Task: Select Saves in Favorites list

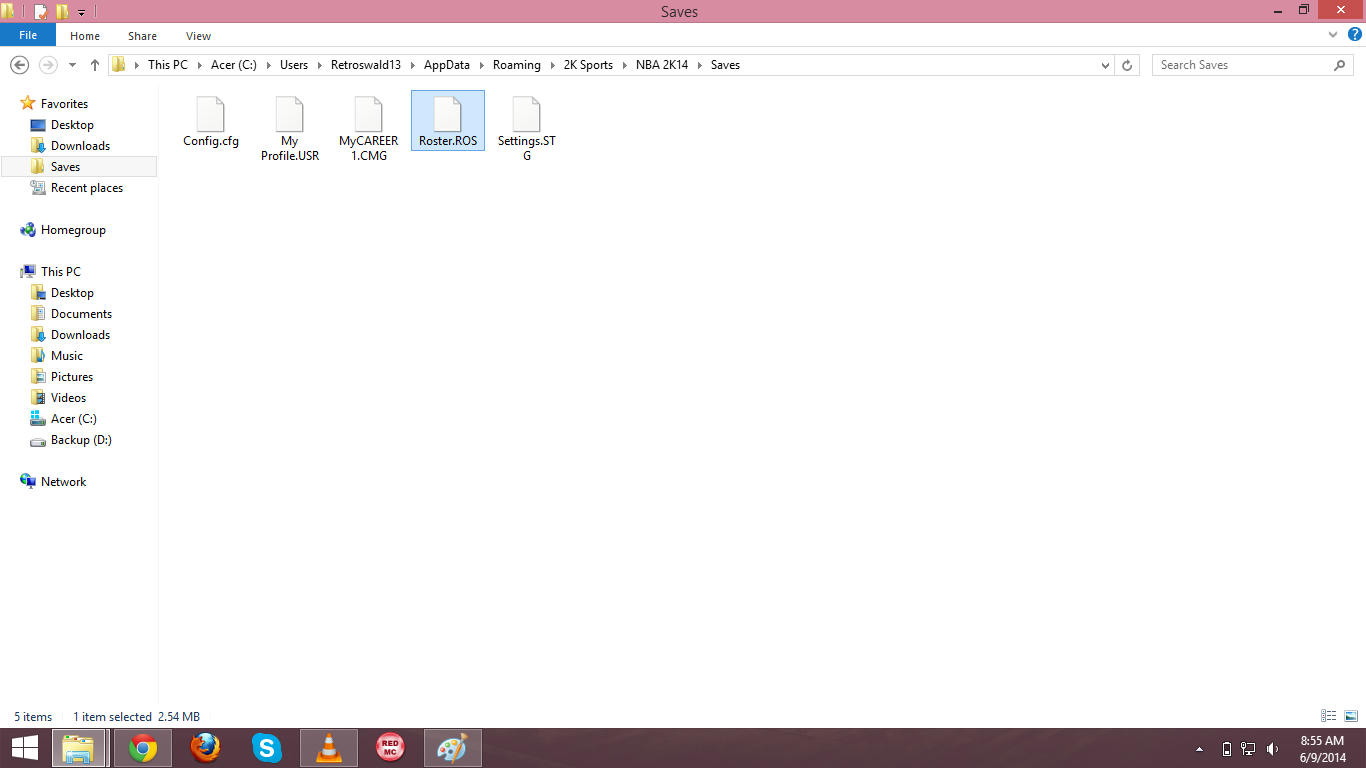Action: tap(65, 167)
